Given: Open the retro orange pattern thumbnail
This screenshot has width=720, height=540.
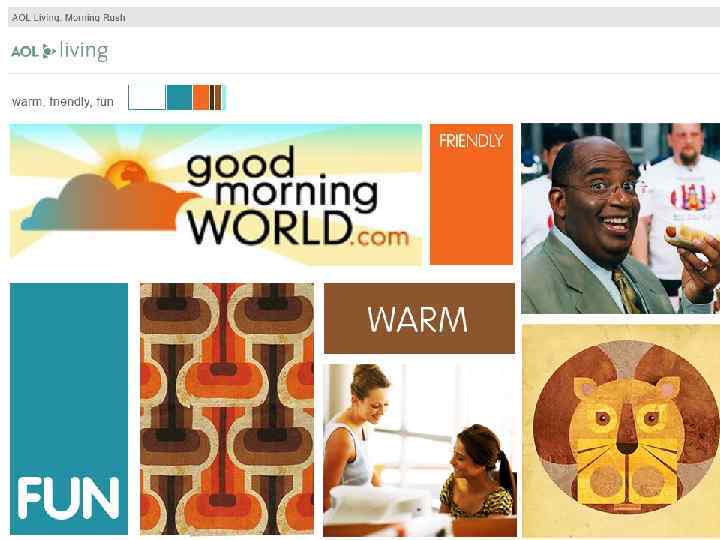Looking at the screenshot, I should pos(227,409).
